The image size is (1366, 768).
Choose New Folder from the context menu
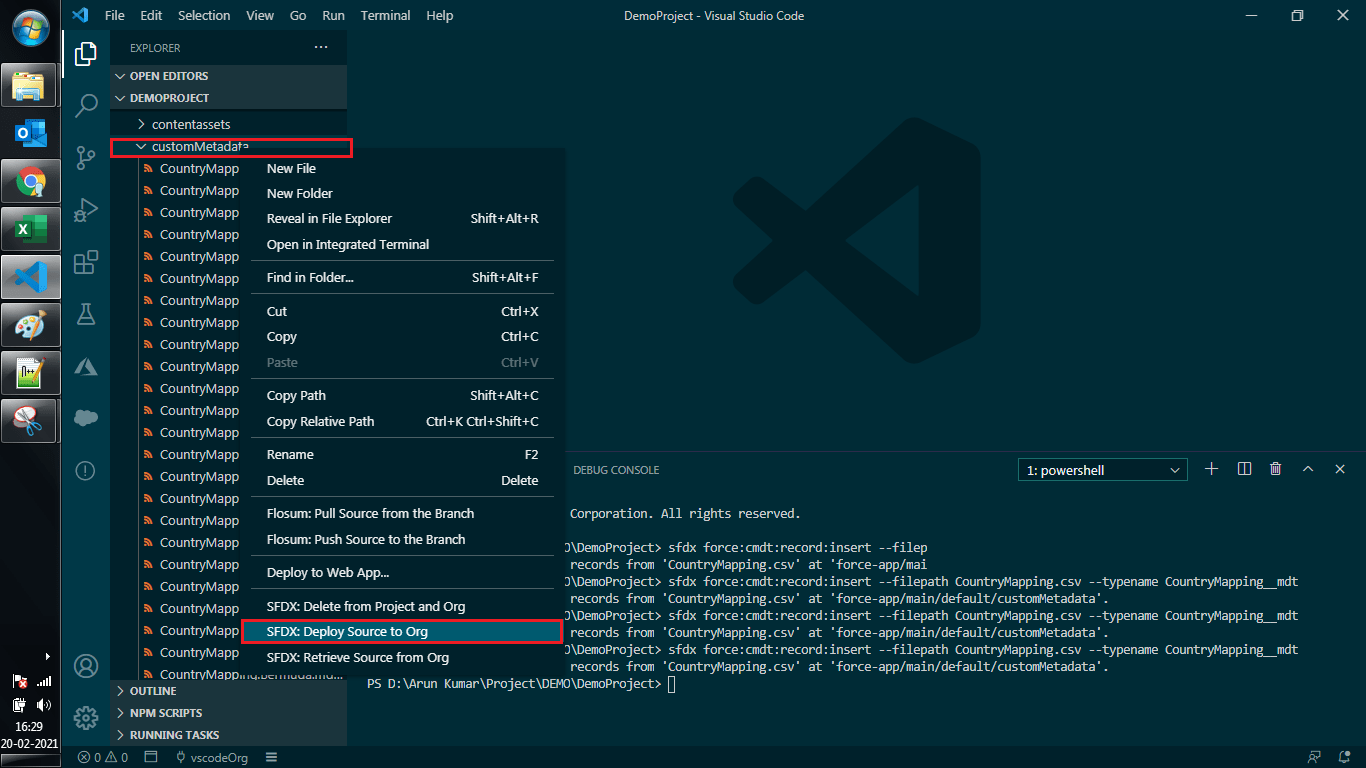point(402,193)
